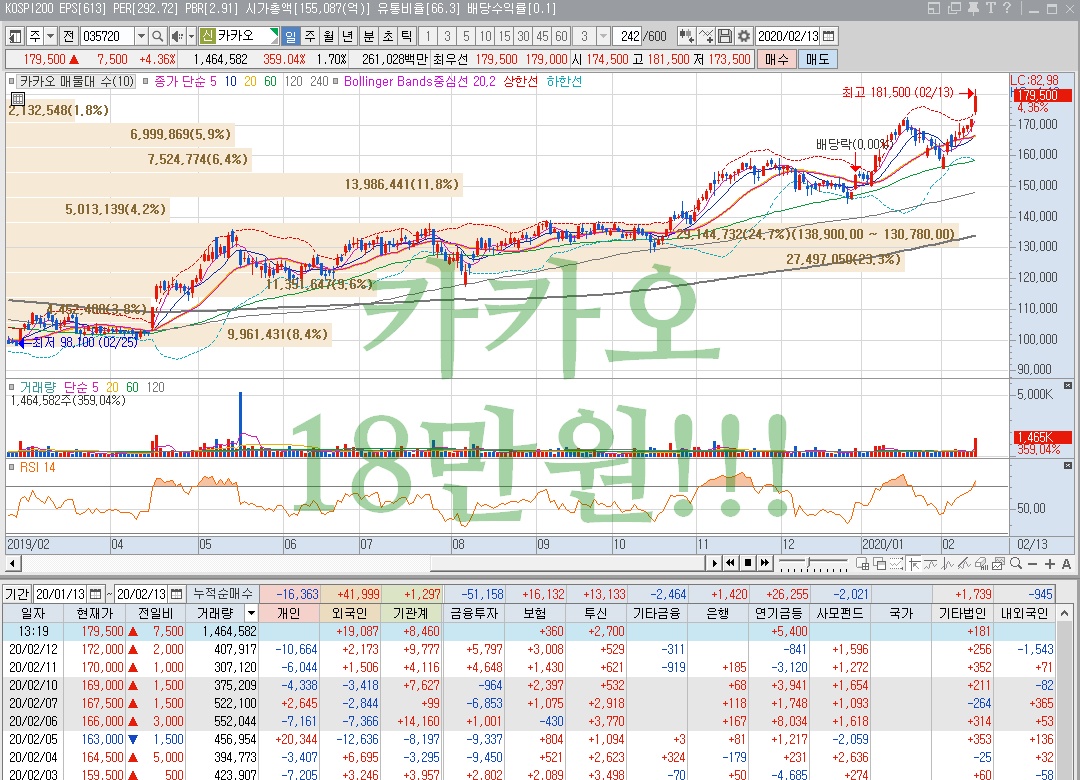This screenshot has height=780, width=1080.
Task: Click the 60 interval button
Action: [x=562, y=37]
